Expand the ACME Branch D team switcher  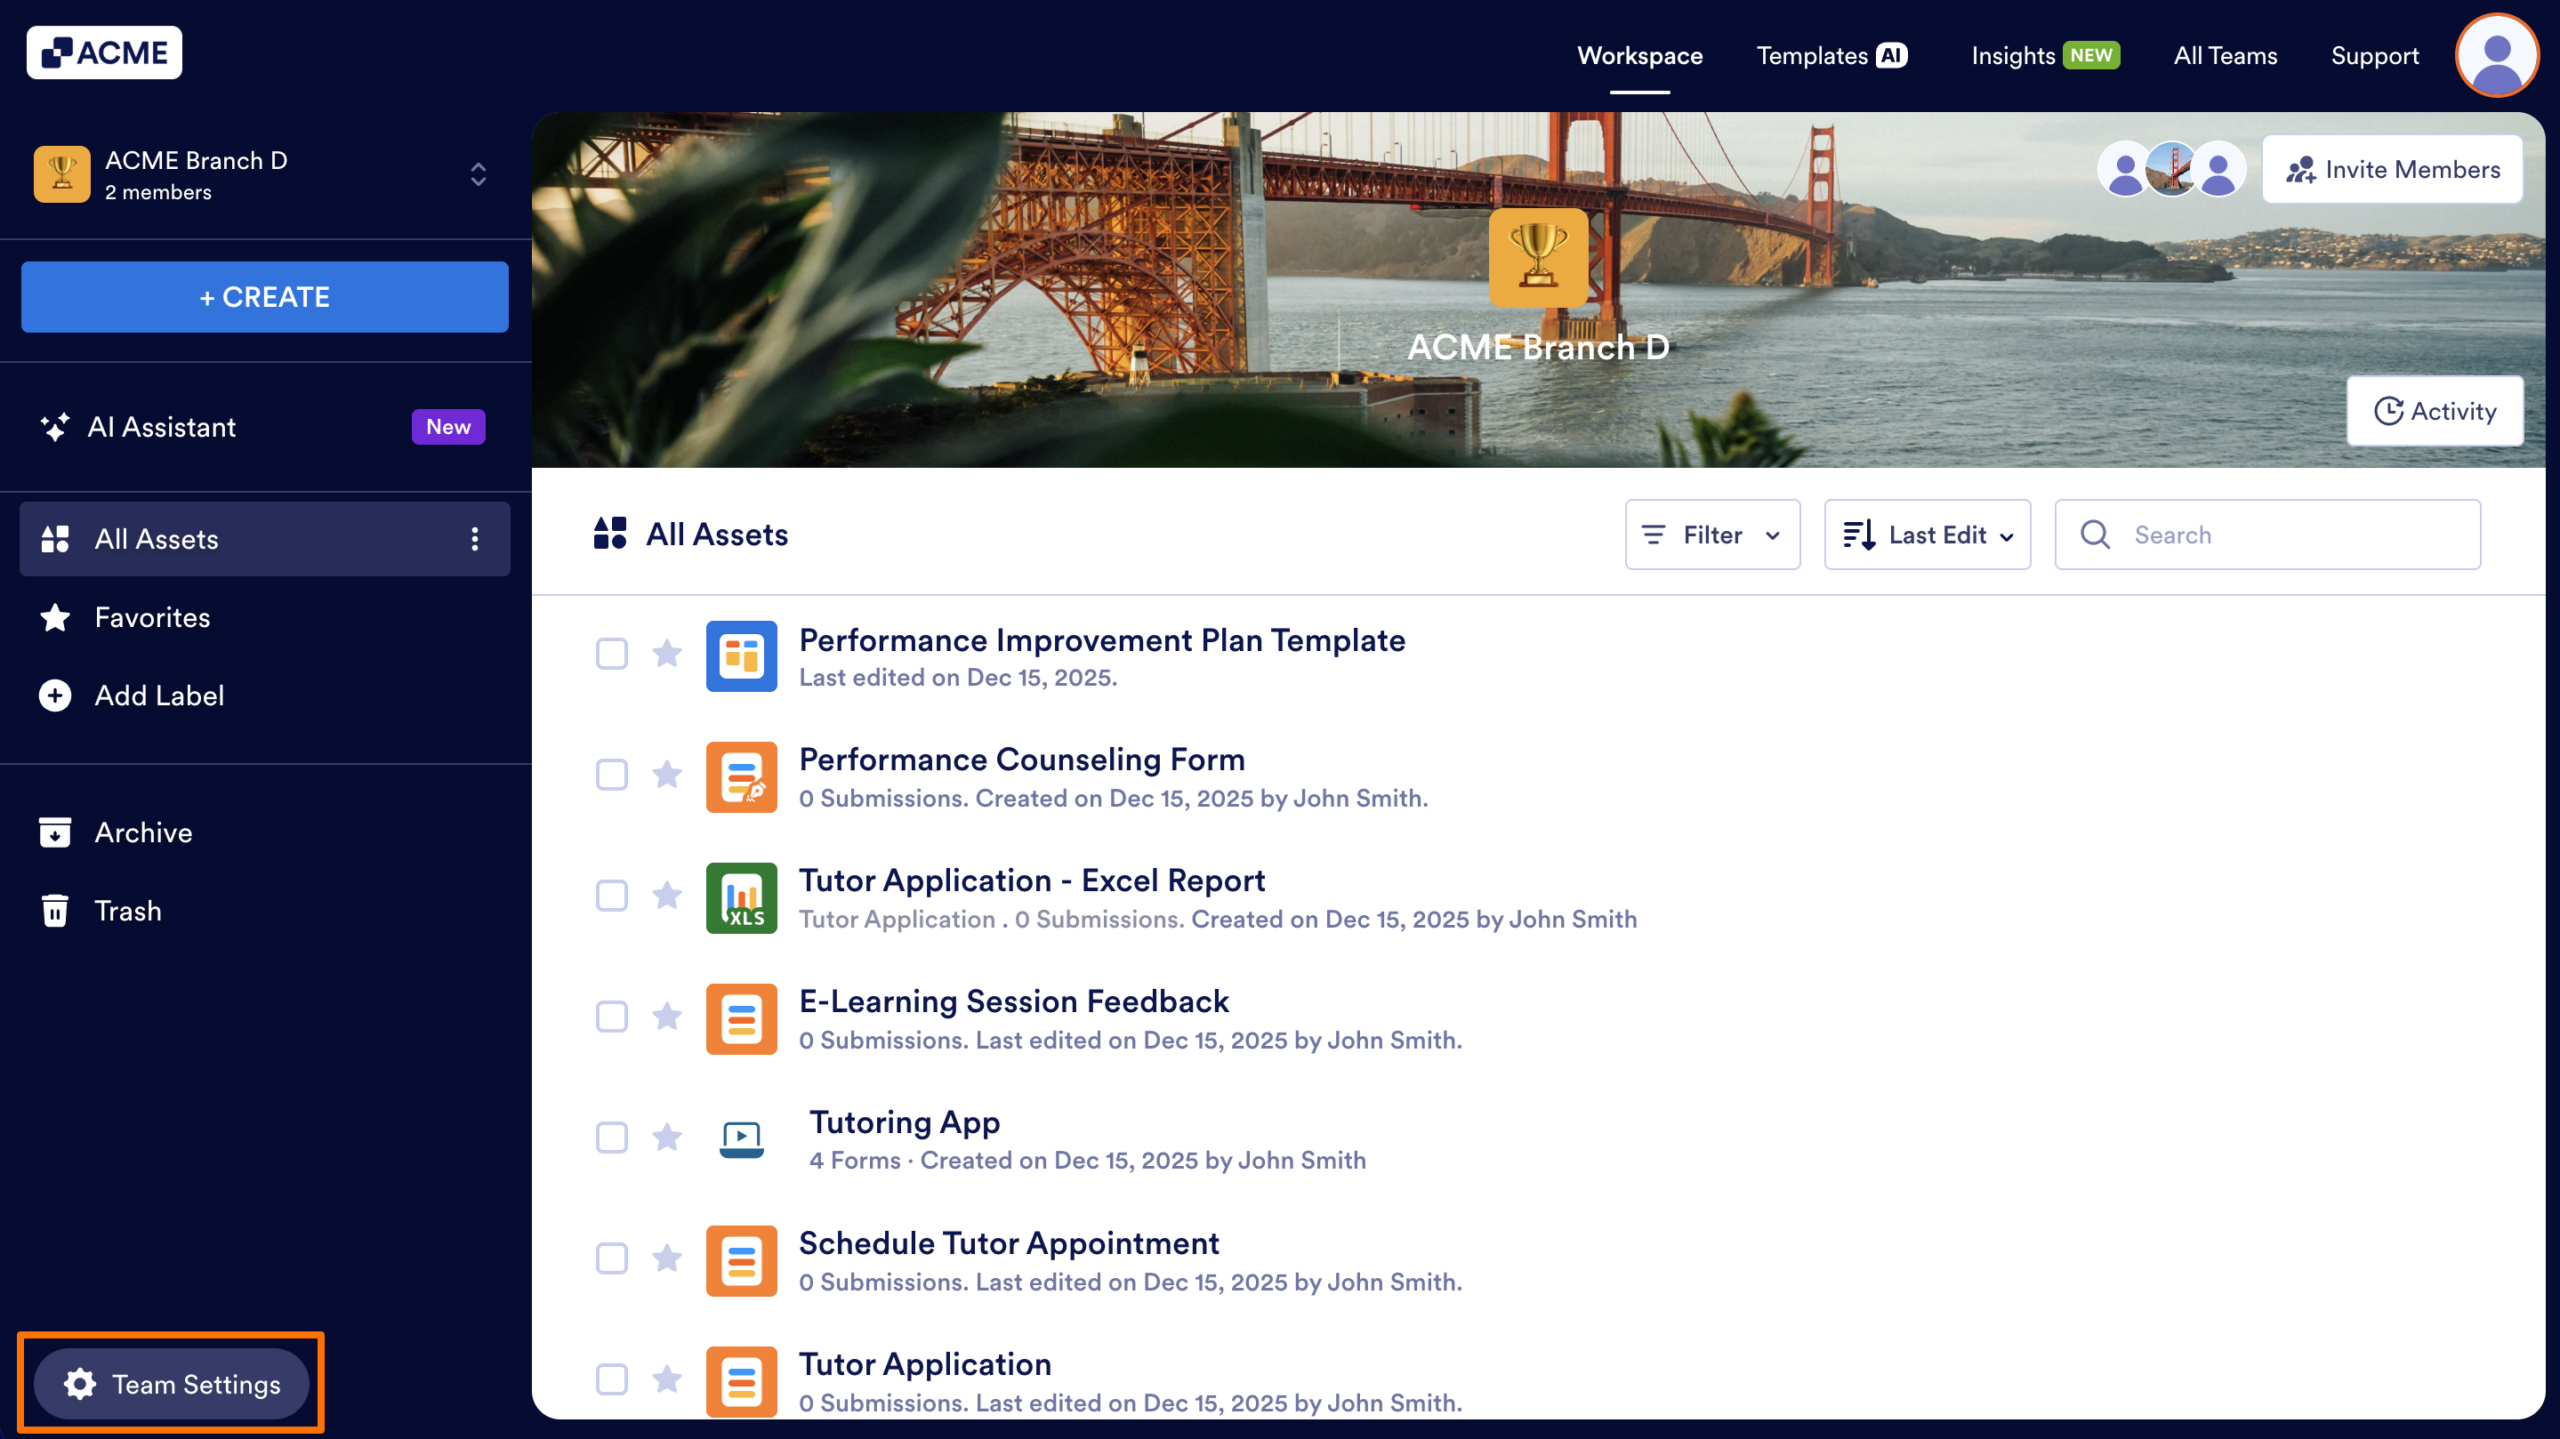point(478,174)
